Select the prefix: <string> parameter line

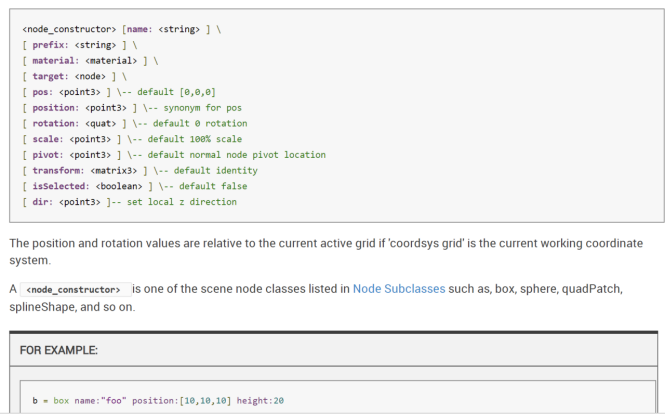click(x=72, y=45)
